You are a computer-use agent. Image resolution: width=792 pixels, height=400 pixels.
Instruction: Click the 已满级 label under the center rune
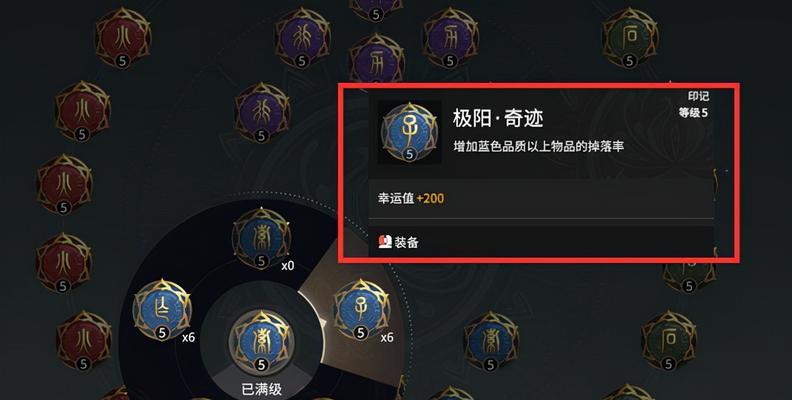point(262,389)
